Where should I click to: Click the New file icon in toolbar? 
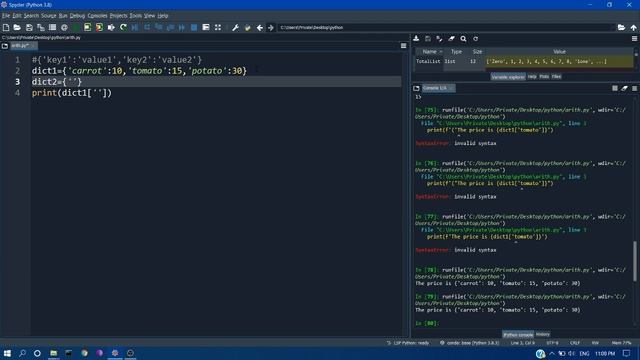tap(6, 27)
